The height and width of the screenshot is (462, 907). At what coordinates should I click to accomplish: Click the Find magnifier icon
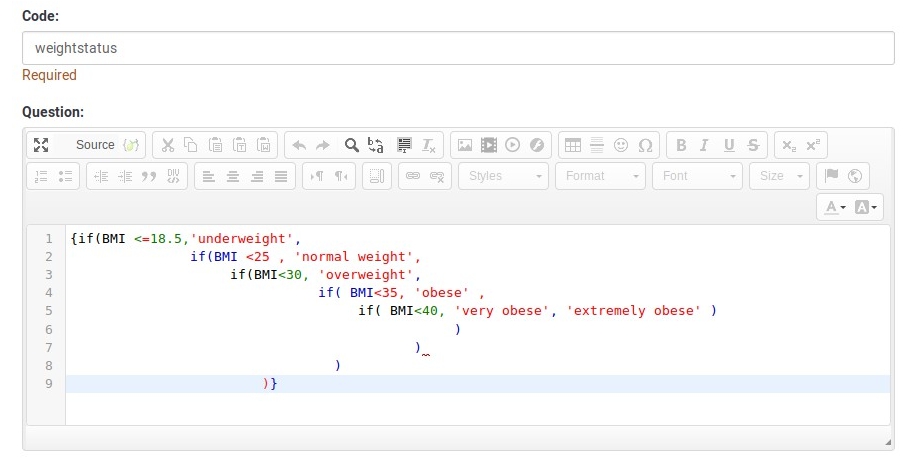click(351, 145)
